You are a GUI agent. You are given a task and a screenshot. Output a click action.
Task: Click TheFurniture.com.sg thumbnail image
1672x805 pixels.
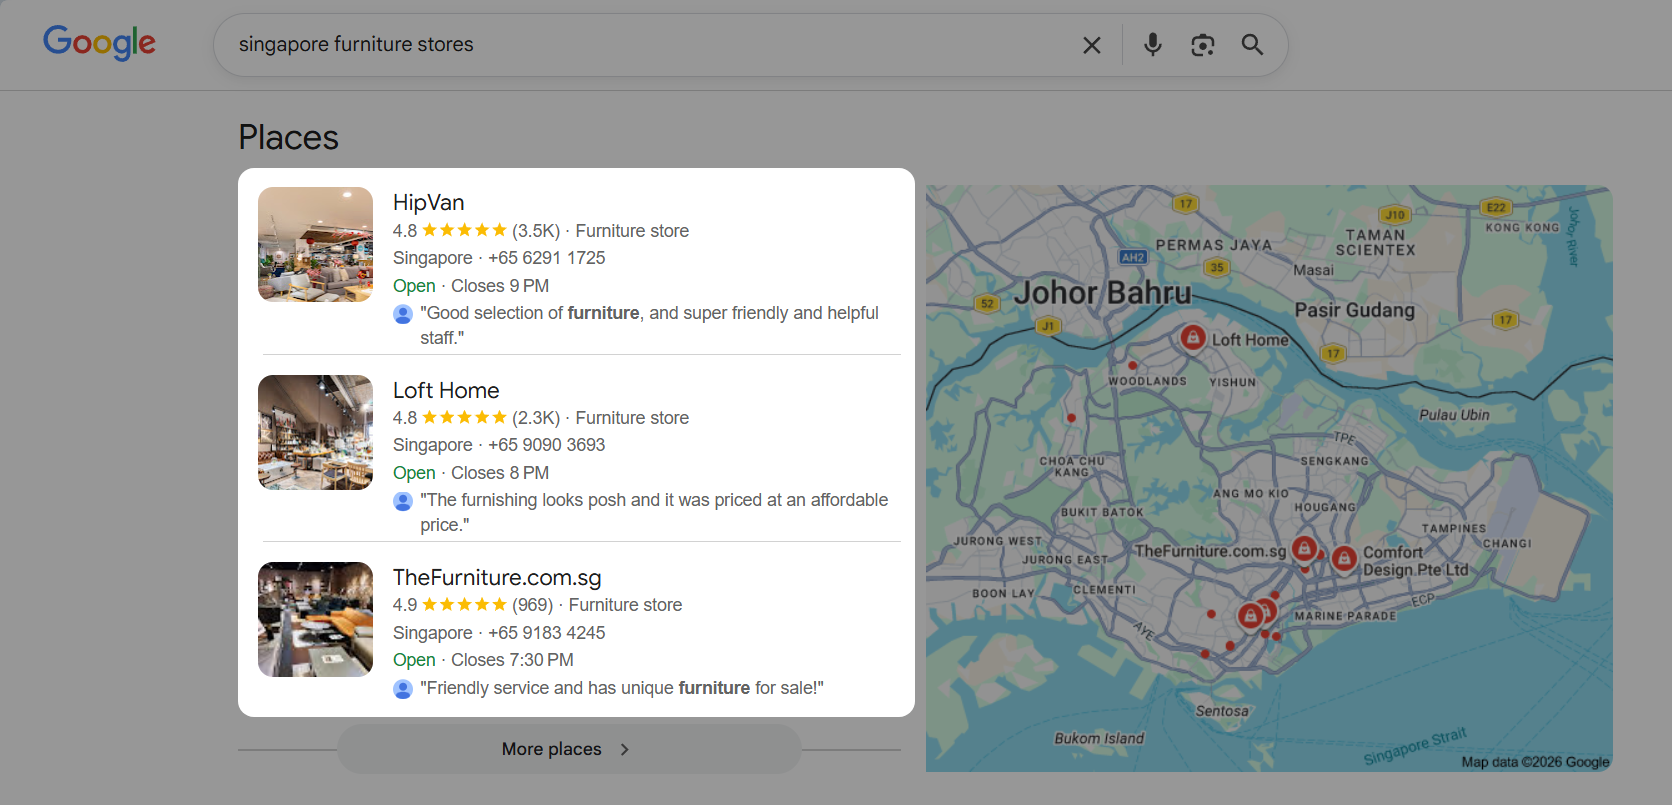tap(315, 619)
